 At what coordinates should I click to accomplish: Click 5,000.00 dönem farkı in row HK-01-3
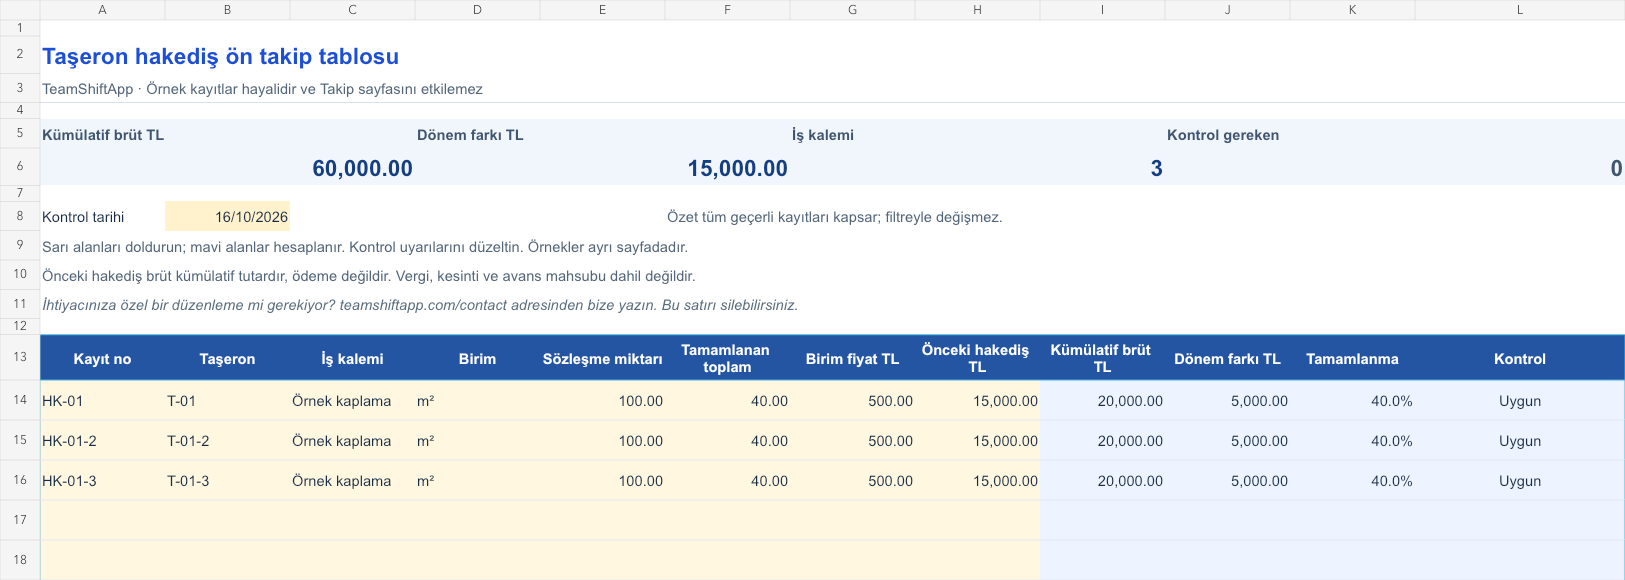coord(1227,481)
